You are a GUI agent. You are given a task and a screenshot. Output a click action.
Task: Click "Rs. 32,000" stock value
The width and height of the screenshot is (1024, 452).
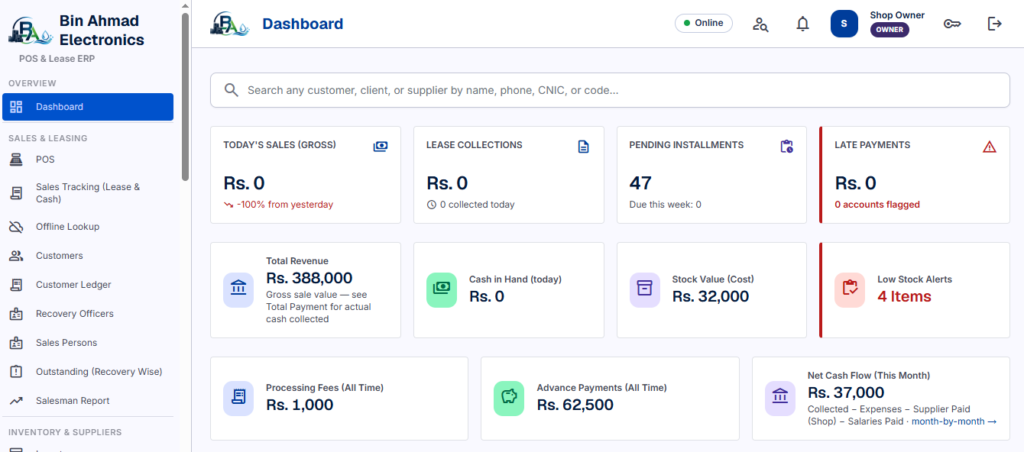click(711, 297)
